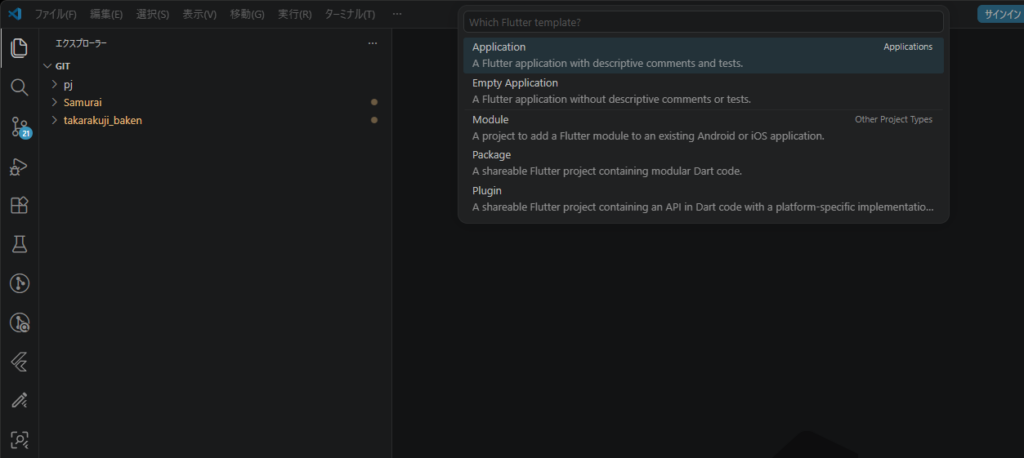Expand the pj folder
The image size is (1024, 458).
68,84
